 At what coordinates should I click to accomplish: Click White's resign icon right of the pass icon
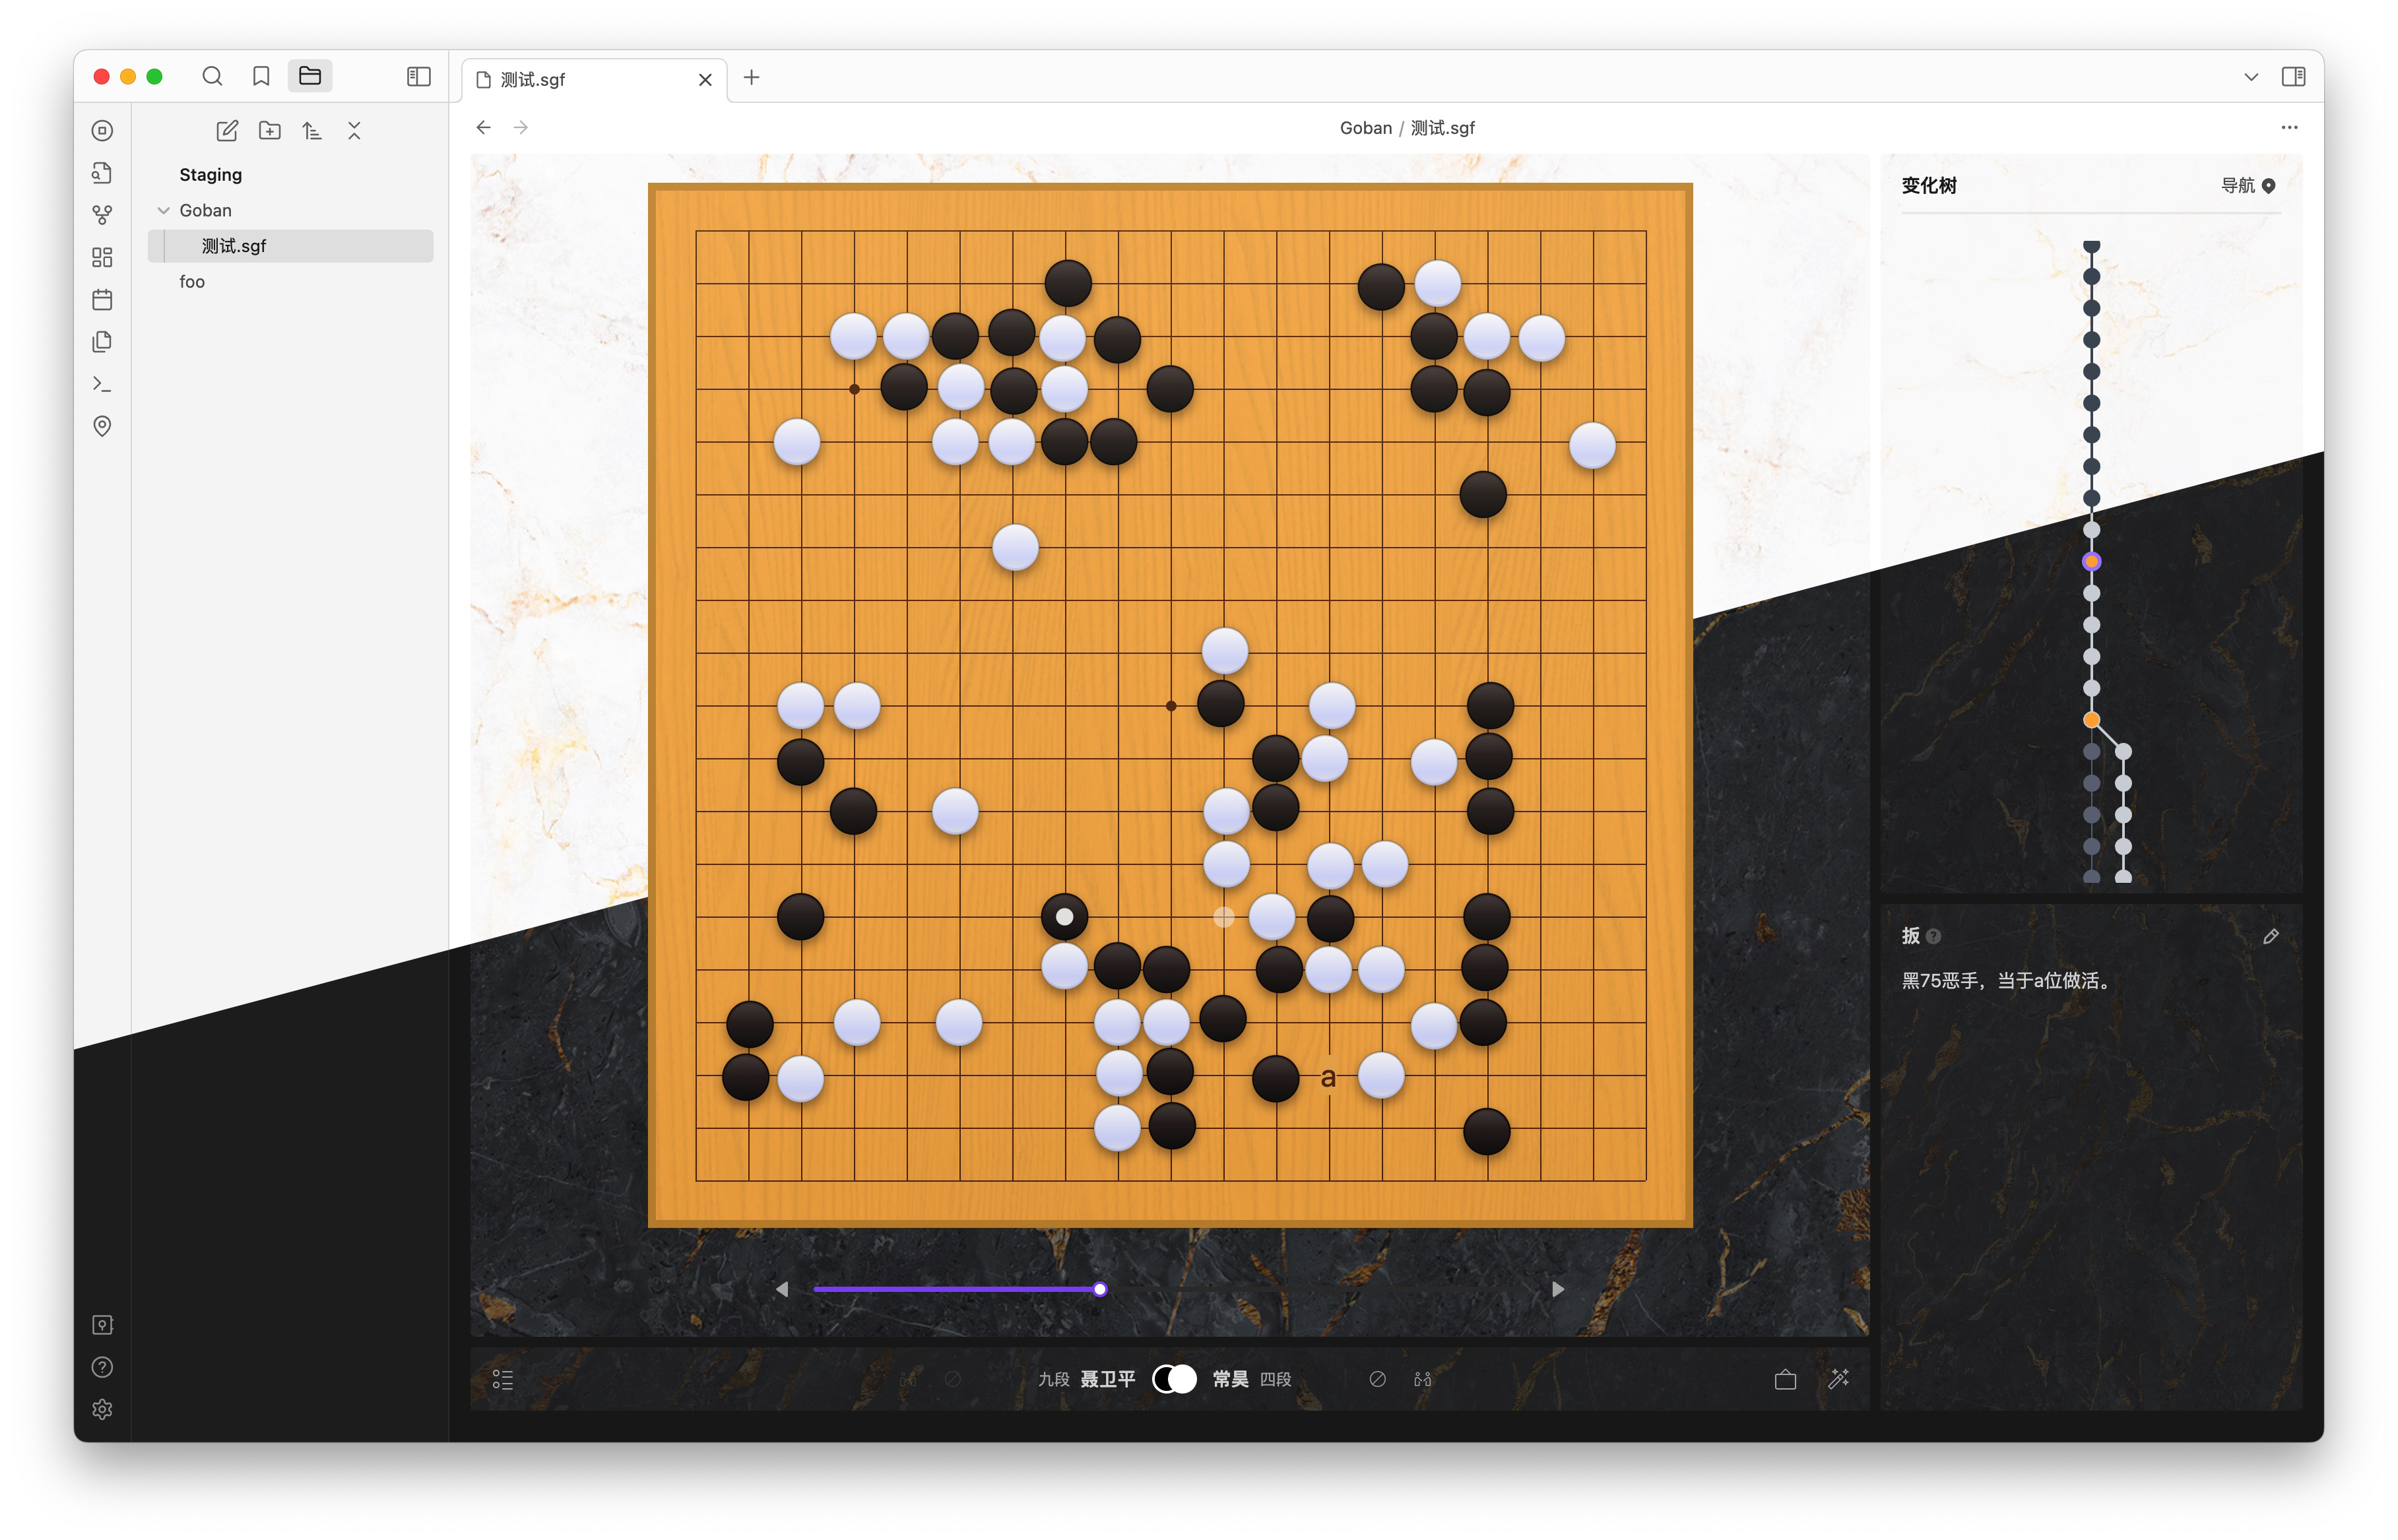click(1422, 1379)
